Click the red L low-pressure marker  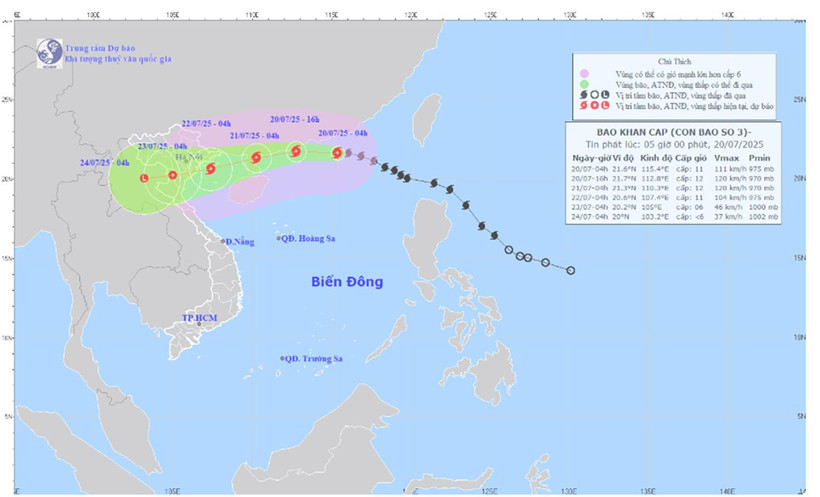[143, 178]
